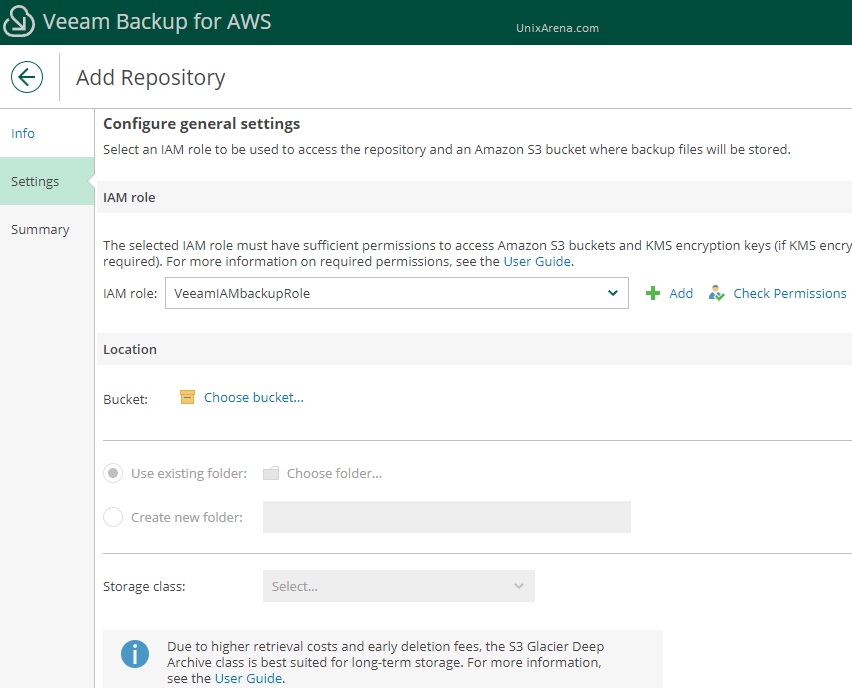Viewport: 852px width, 688px height.
Task: Click the Veeam cloud logo icon
Action: click(19, 21)
